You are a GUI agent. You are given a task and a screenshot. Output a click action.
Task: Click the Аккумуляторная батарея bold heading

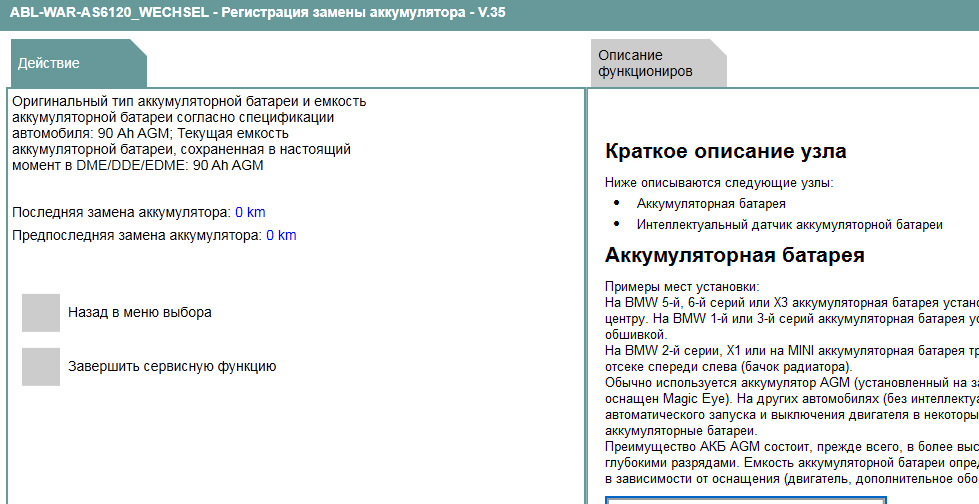pyautogui.click(x=735, y=255)
